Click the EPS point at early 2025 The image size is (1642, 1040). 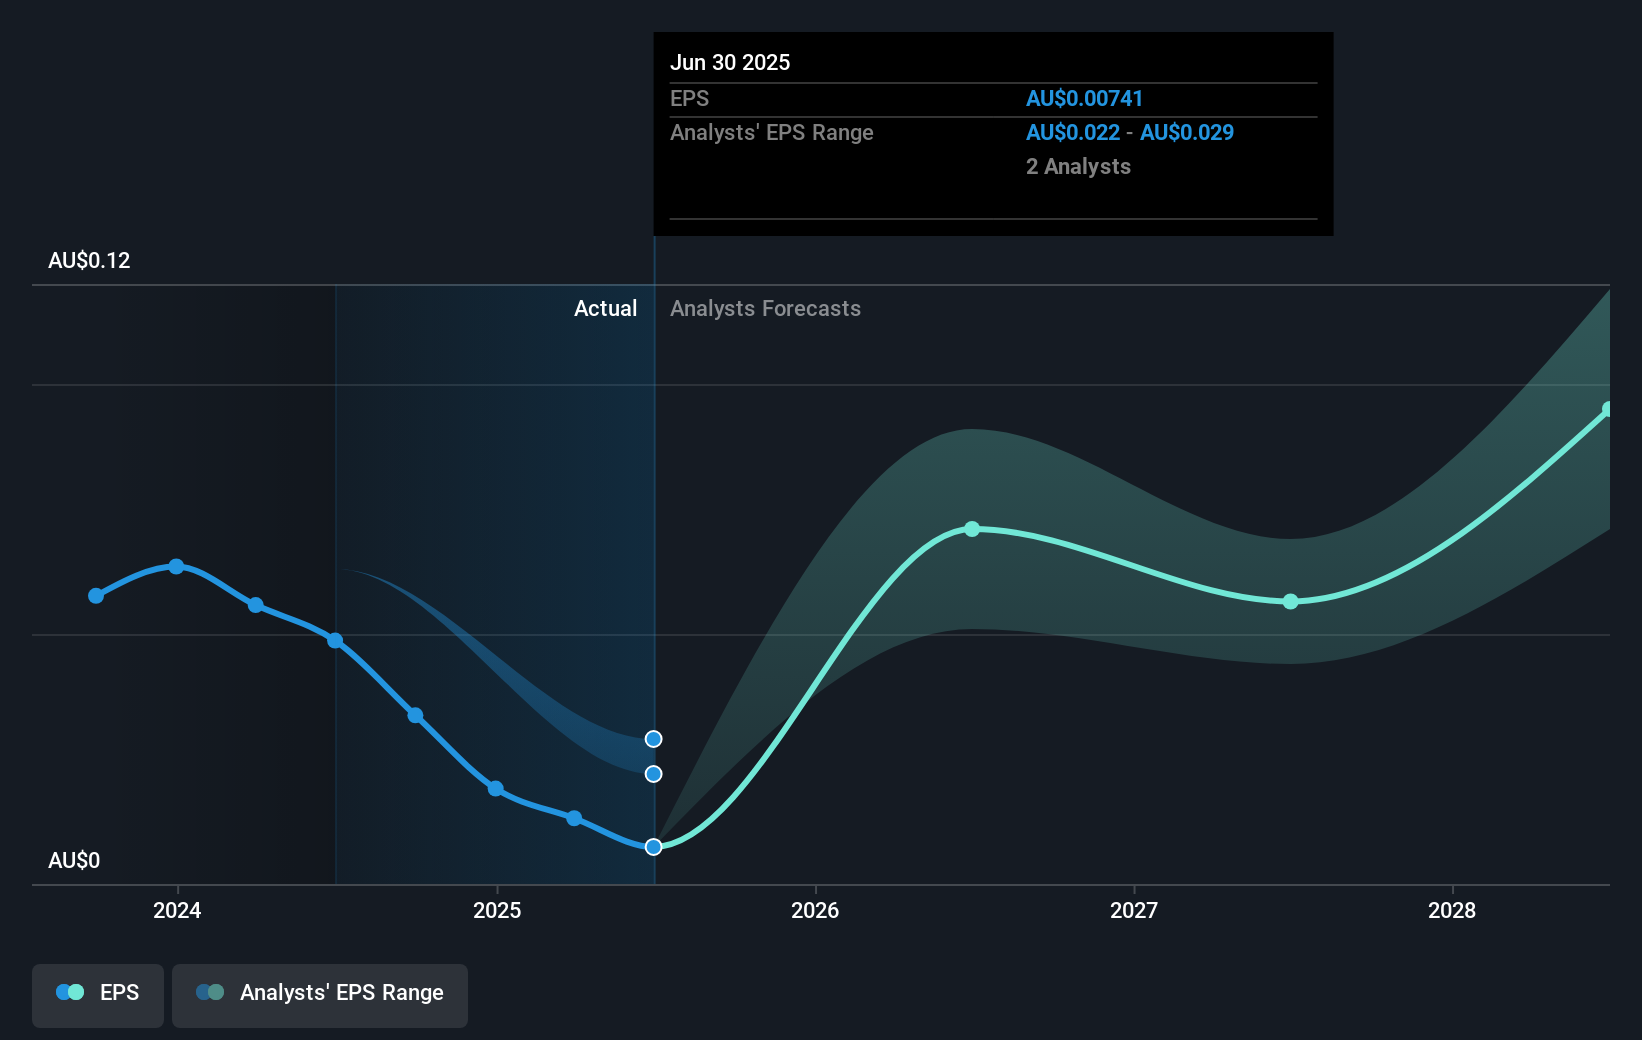point(495,789)
